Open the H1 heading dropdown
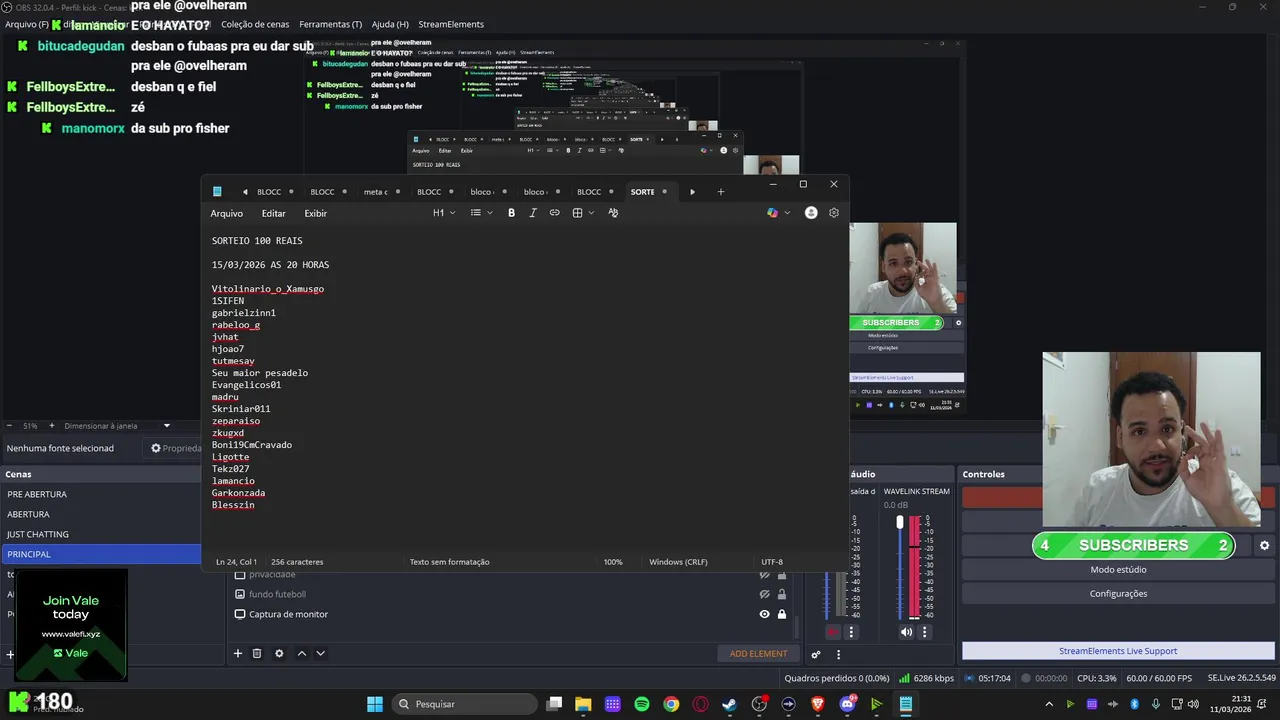The width and height of the screenshot is (1280, 720). pyautogui.click(x=444, y=213)
